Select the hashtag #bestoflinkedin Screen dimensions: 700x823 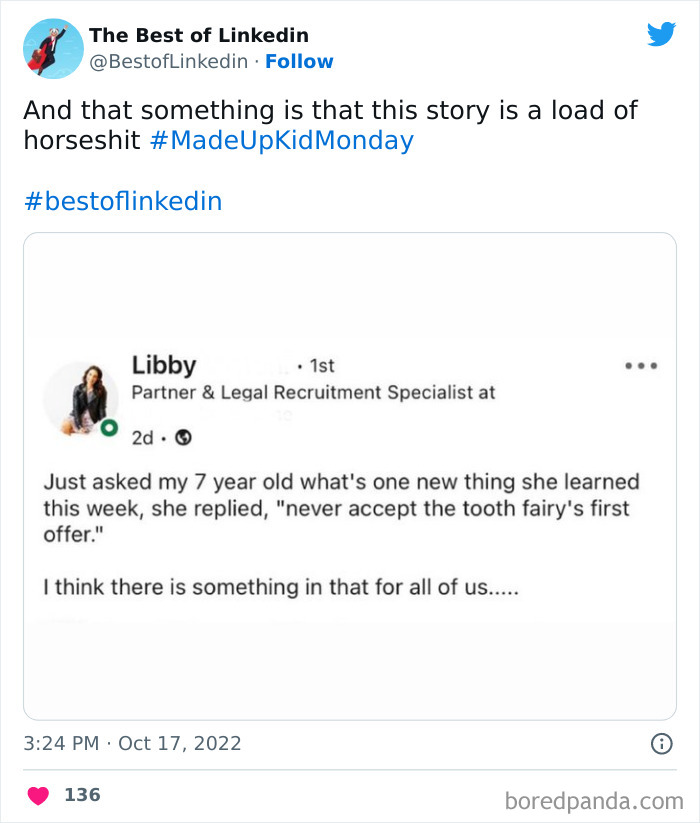tap(123, 200)
